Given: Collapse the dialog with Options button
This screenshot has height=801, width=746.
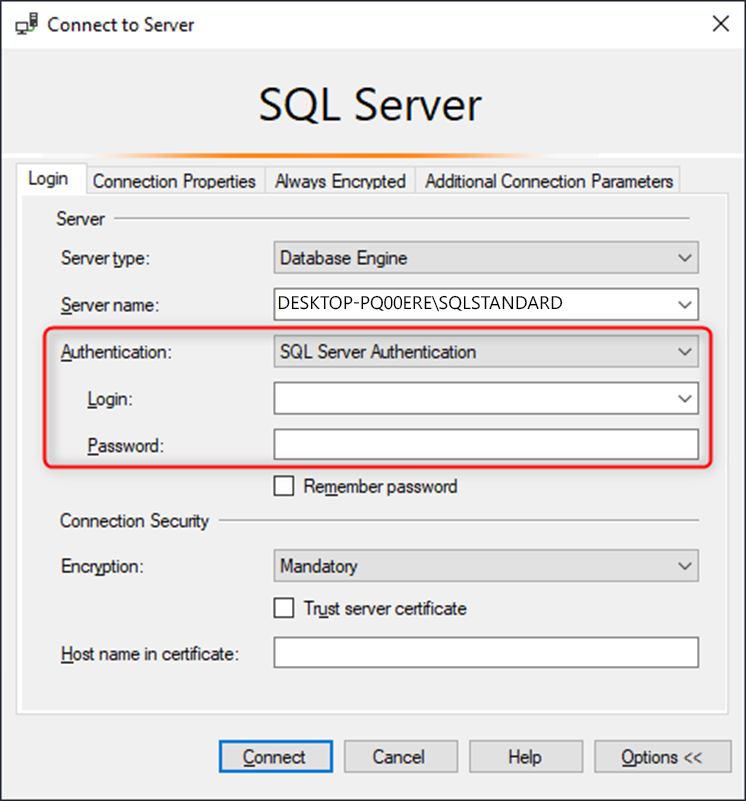Looking at the screenshot, I should pyautogui.click(x=661, y=757).
